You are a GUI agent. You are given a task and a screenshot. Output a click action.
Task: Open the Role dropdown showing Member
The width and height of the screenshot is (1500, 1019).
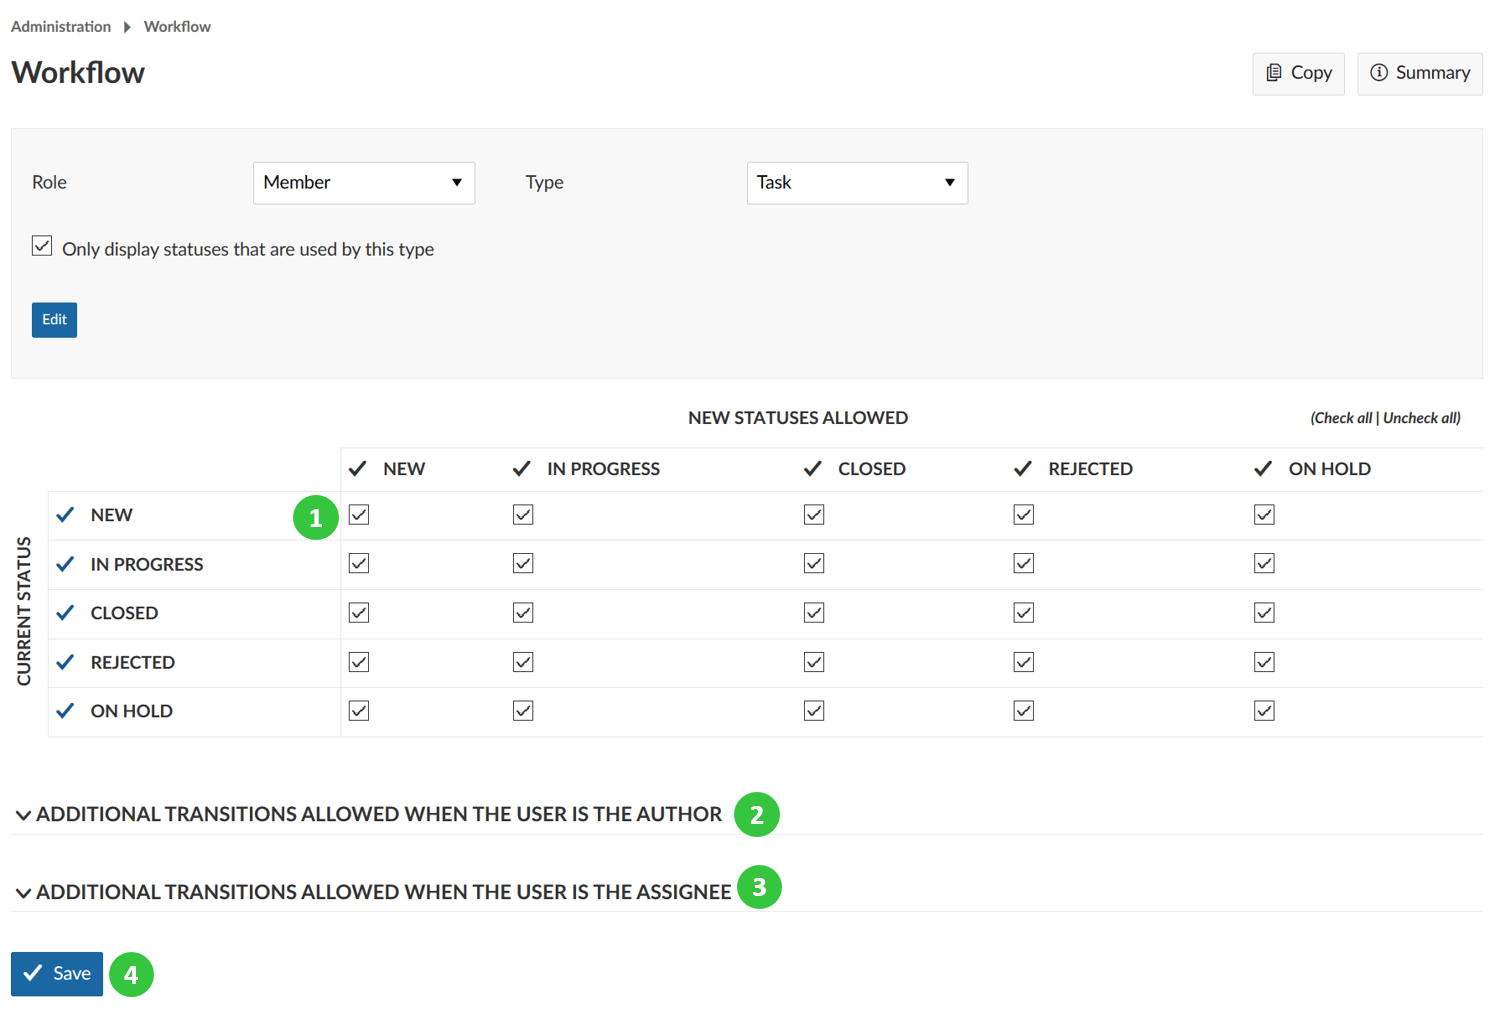[x=363, y=183]
